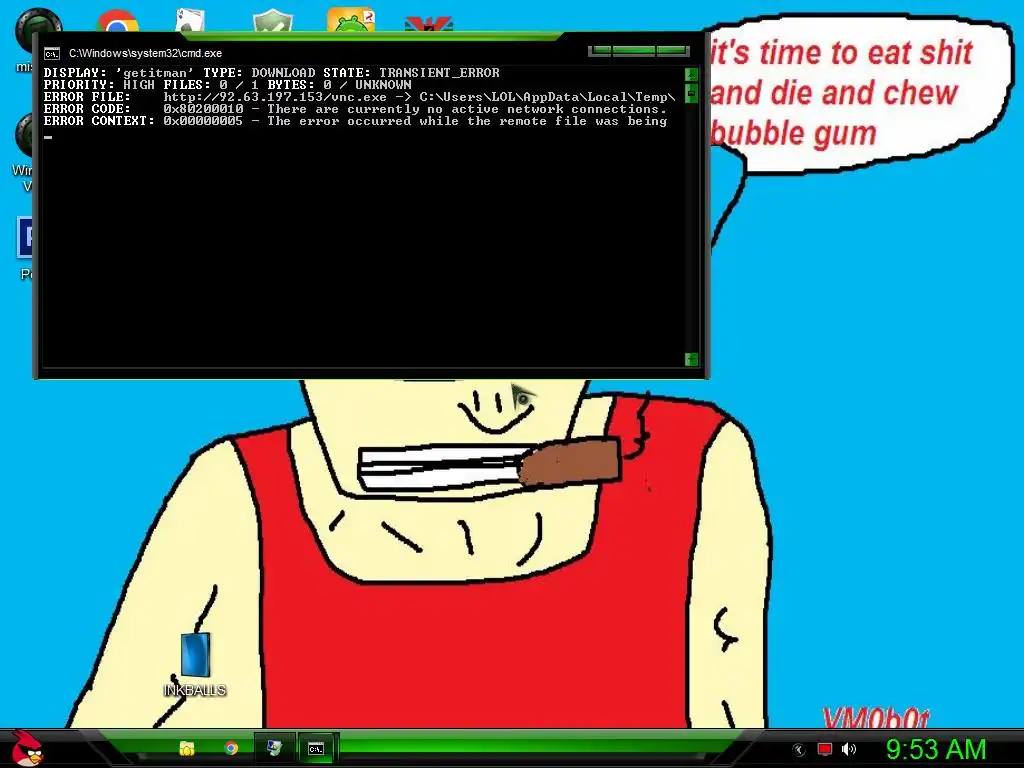Open the Angry Birds start button
Viewport: 1024px width, 768px height.
coord(27,748)
